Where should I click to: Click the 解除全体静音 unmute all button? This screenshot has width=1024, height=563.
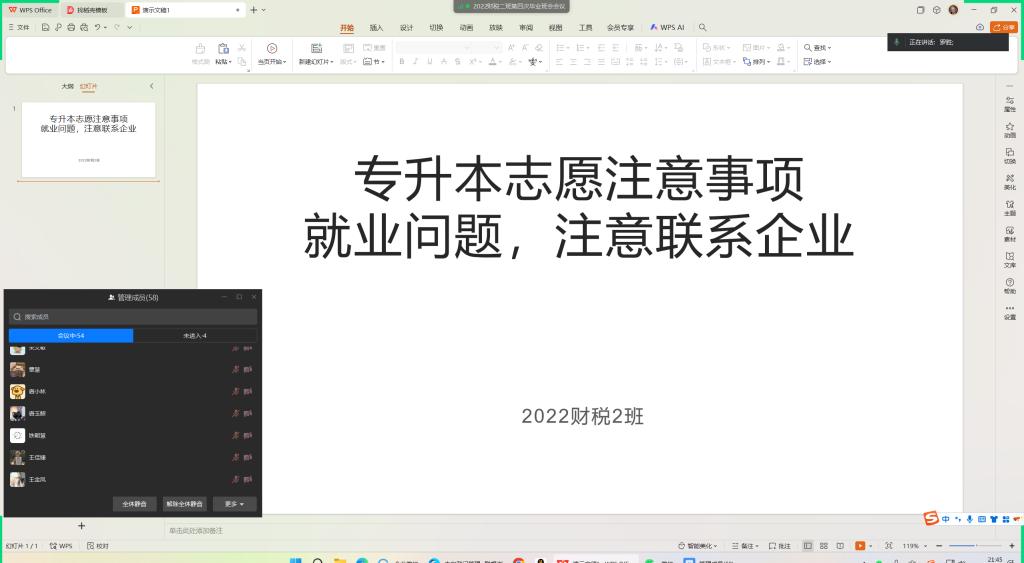point(184,504)
